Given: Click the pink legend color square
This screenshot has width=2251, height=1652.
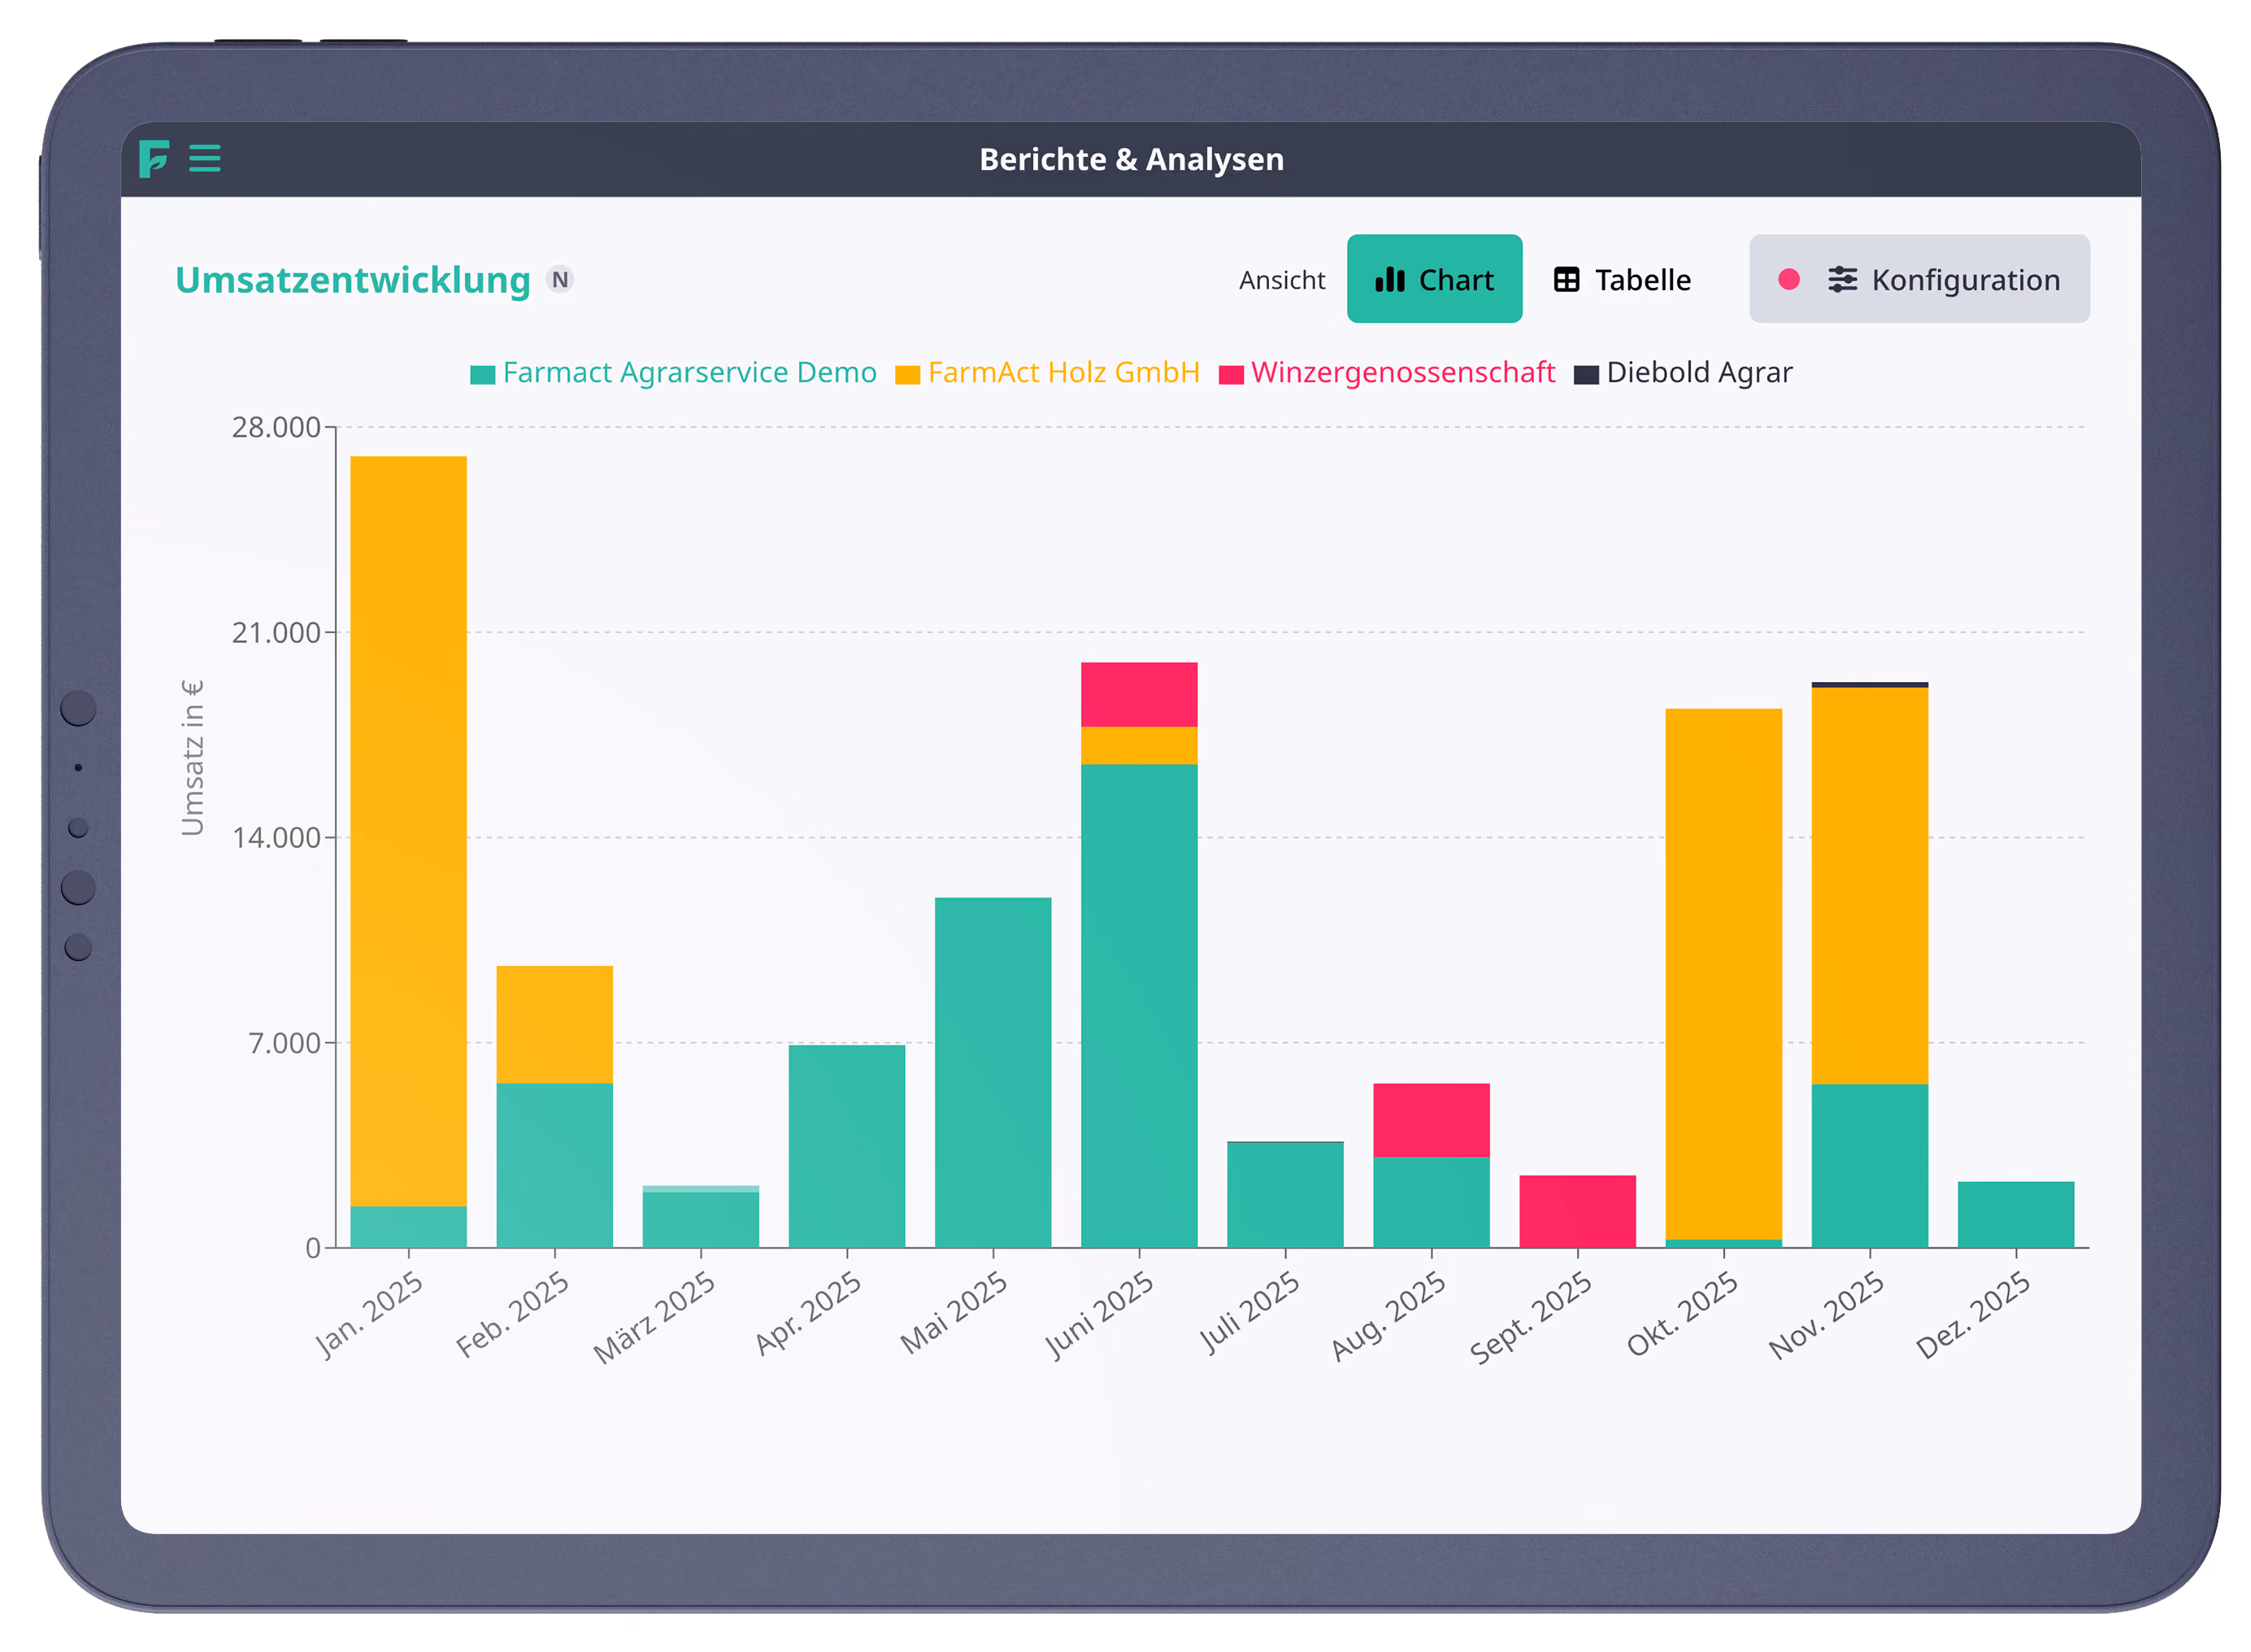Looking at the screenshot, I should (1231, 375).
